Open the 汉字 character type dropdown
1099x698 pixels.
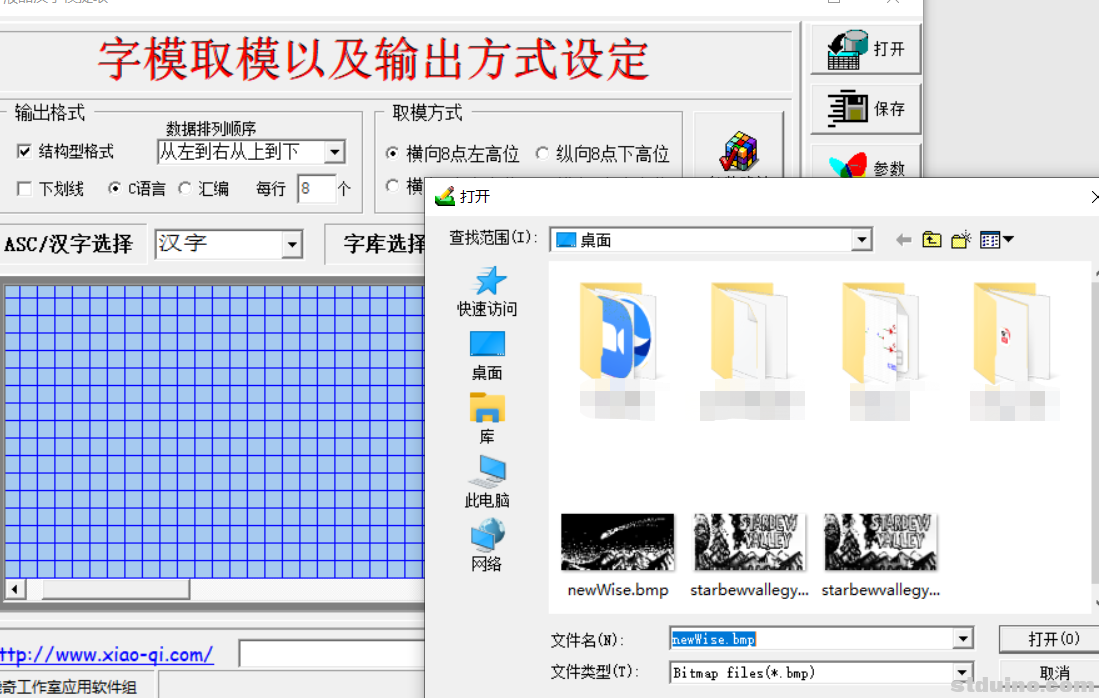pos(293,244)
